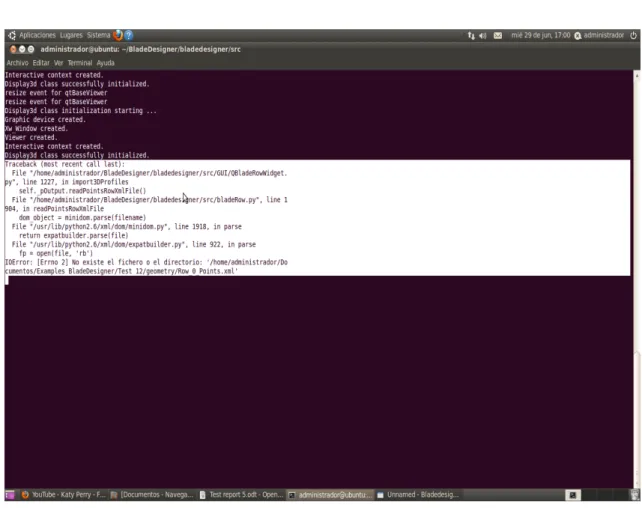Open the administrador user menu
The height and width of the screenshot is (508, 642).
[599, 35]
